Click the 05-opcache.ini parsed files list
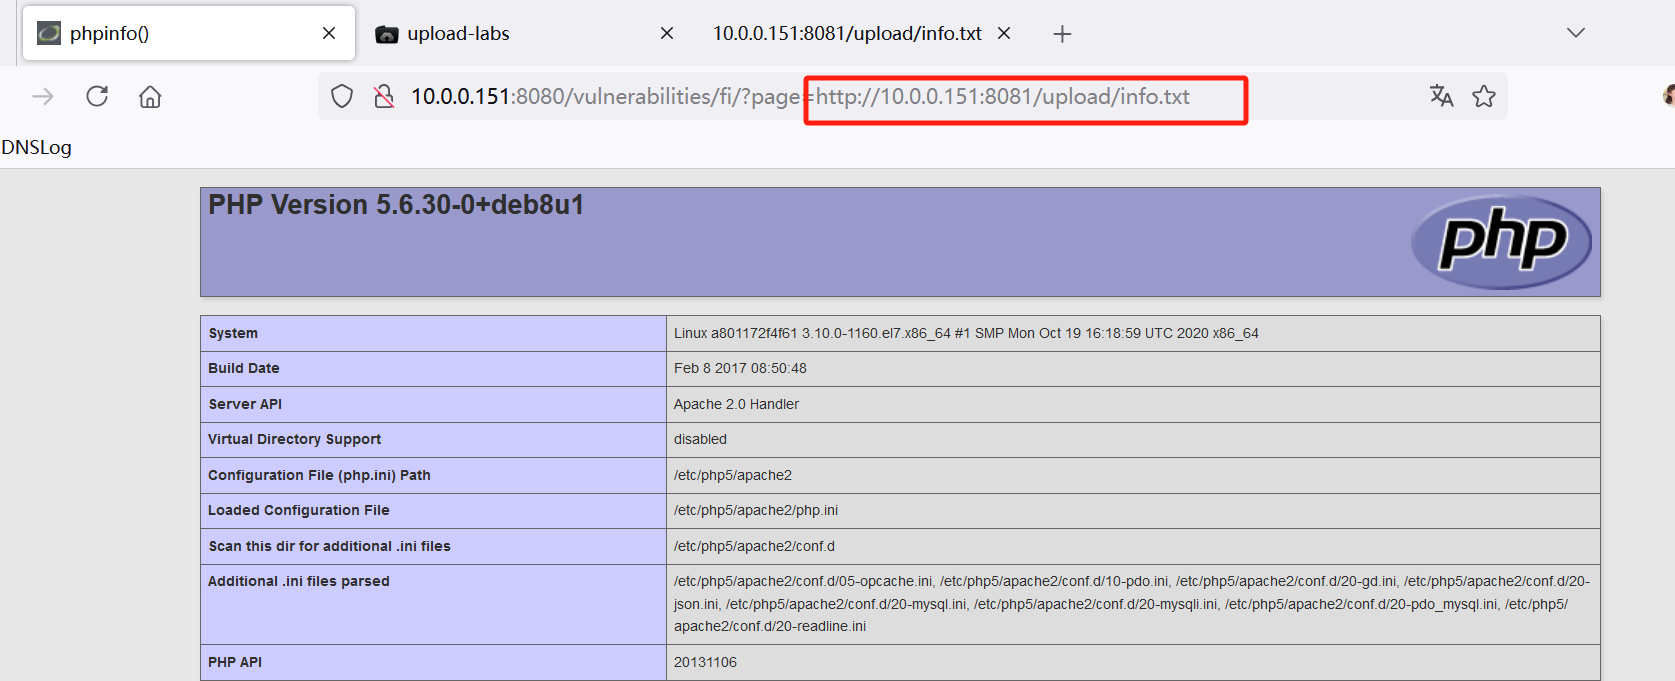Screen dimensions: 1675x681 [x=1132, y=604]
